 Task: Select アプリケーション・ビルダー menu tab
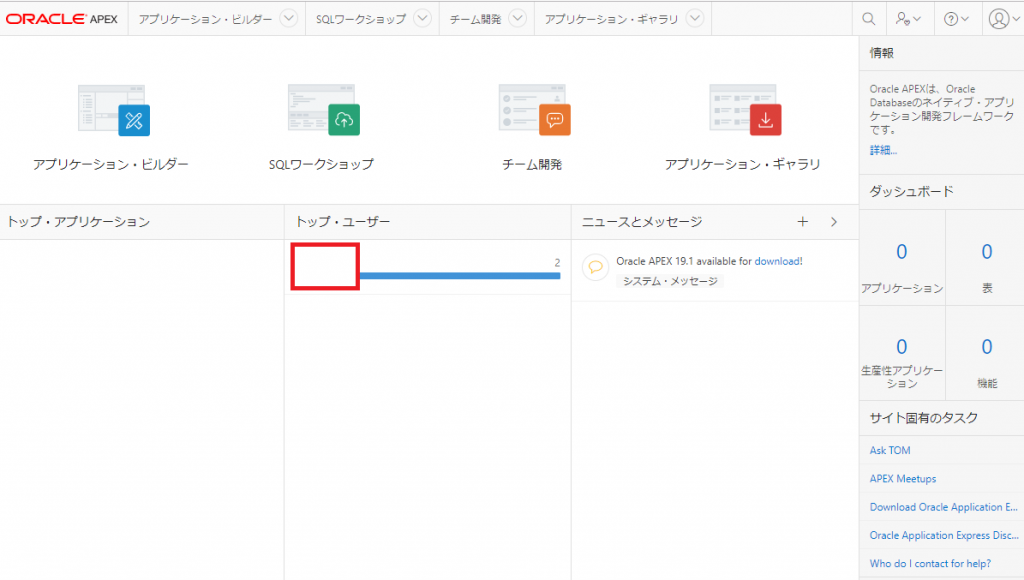pos(205,19)
